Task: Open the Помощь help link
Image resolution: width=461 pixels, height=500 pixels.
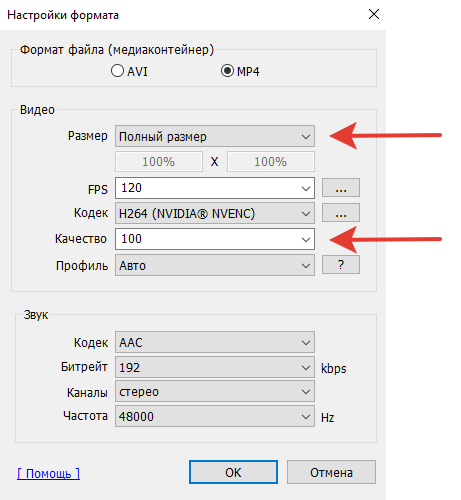Action: (x=49, y=473)
